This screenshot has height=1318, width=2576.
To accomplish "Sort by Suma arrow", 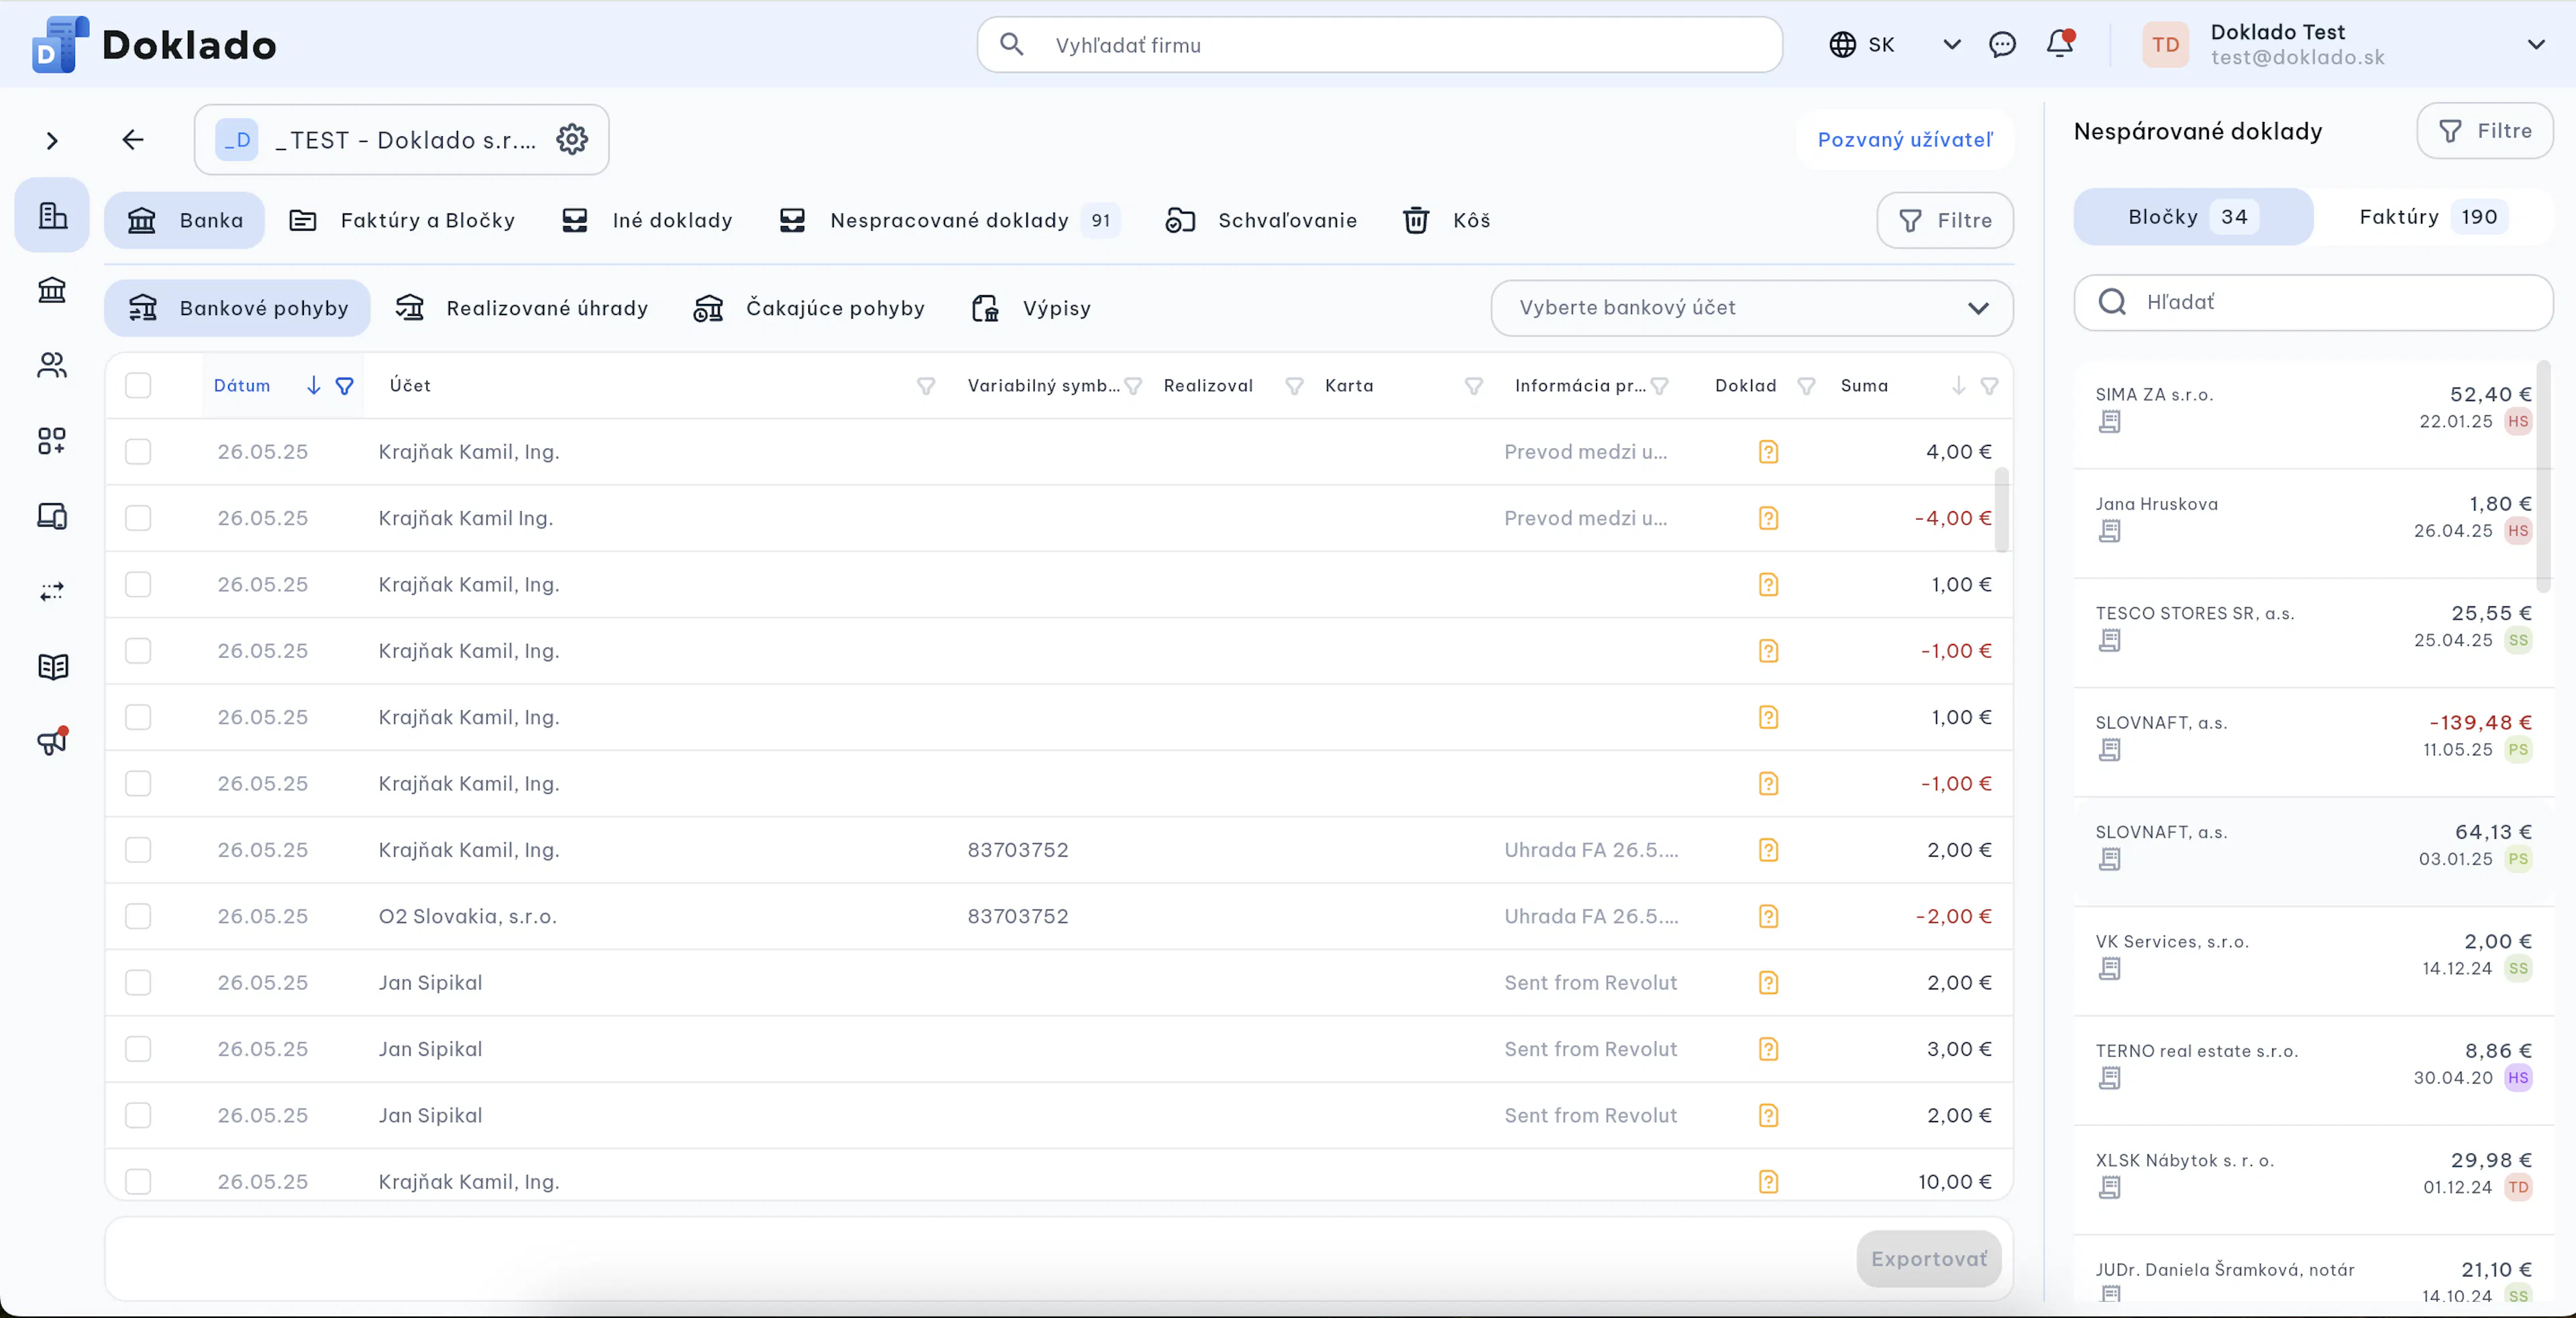I will point(1958,385).
